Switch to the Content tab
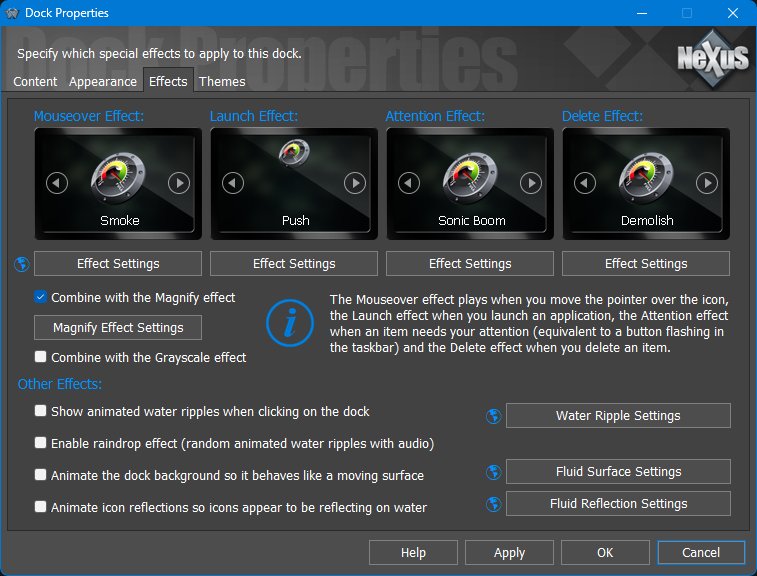Viewport: 757px width, 576px height. pyautogui.click(x=35, y=82)
